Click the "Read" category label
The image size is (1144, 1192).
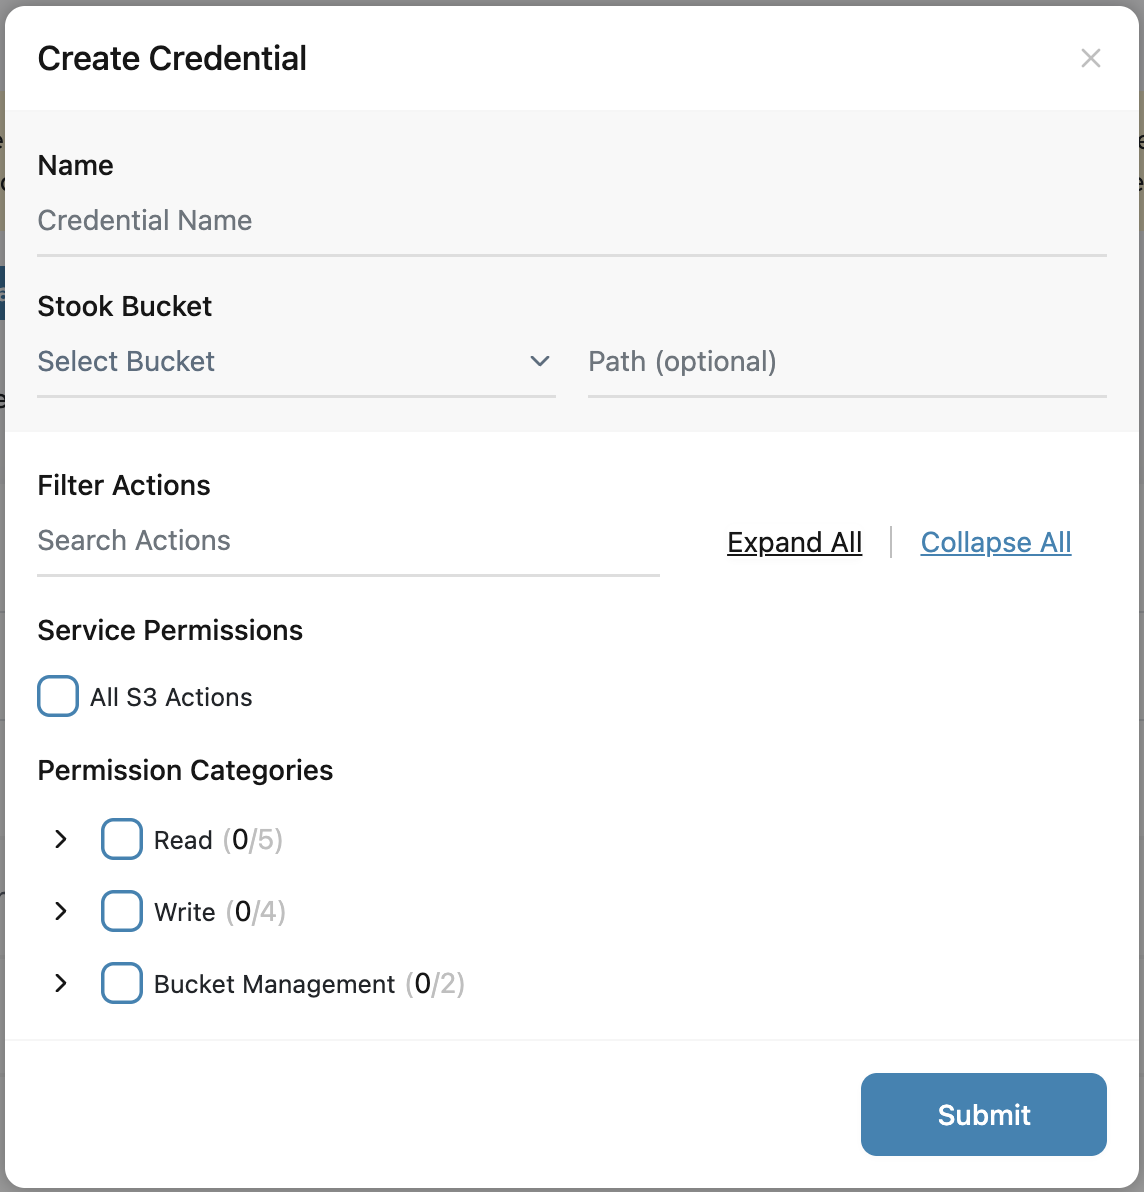pos(183,840)
